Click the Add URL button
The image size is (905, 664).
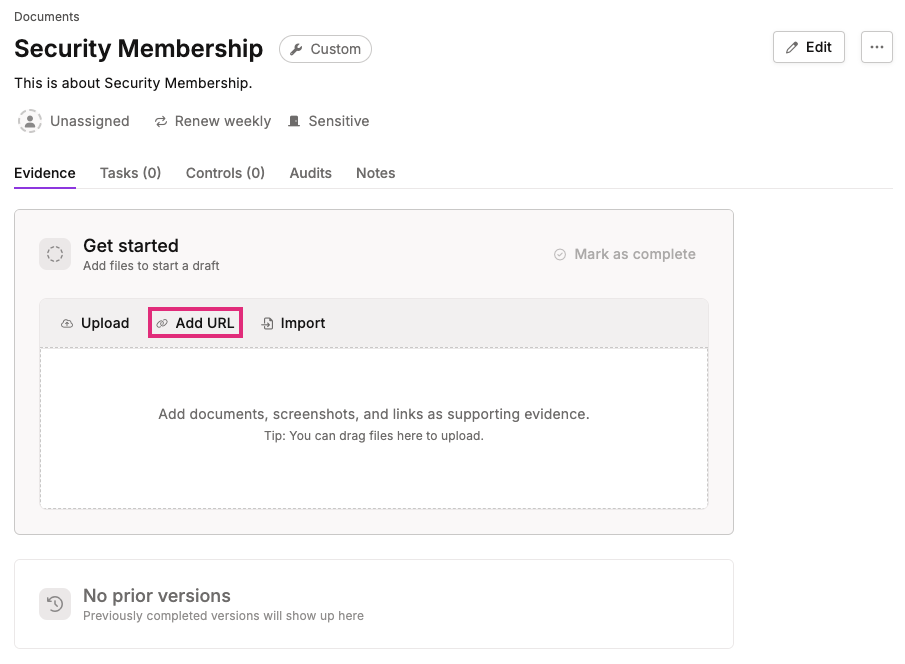(x=196, y=323)
